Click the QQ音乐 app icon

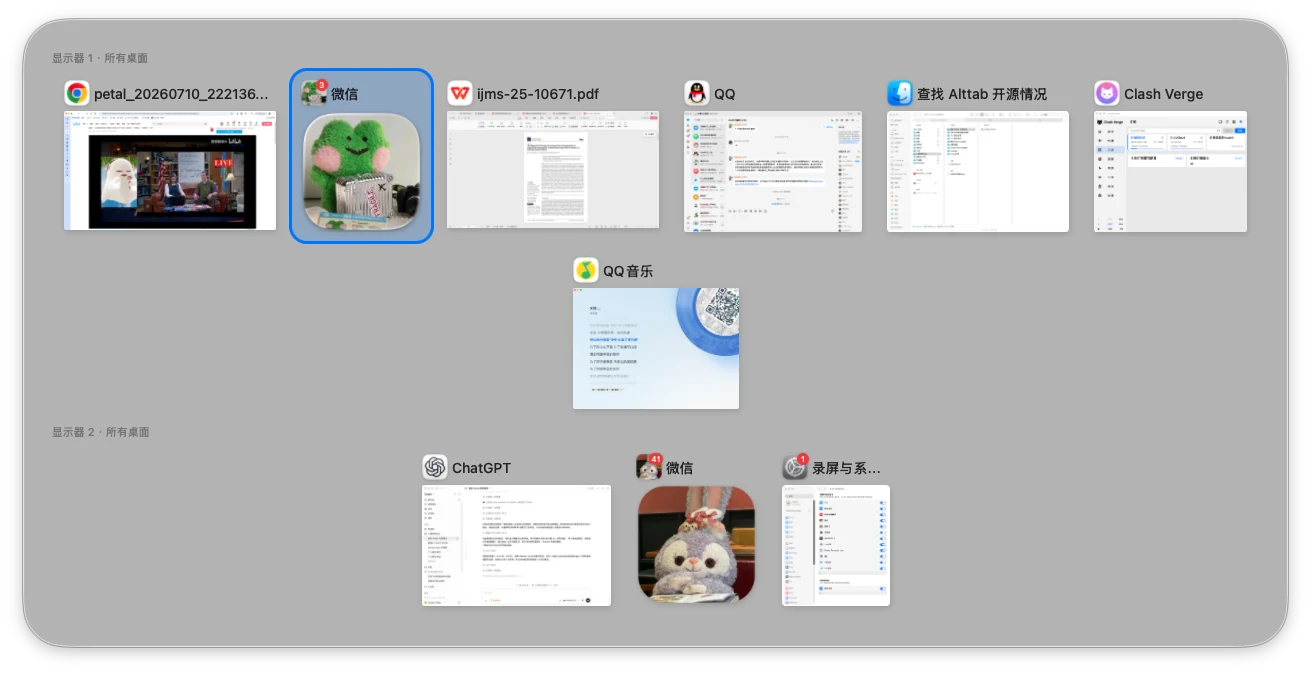click(586, 271)
